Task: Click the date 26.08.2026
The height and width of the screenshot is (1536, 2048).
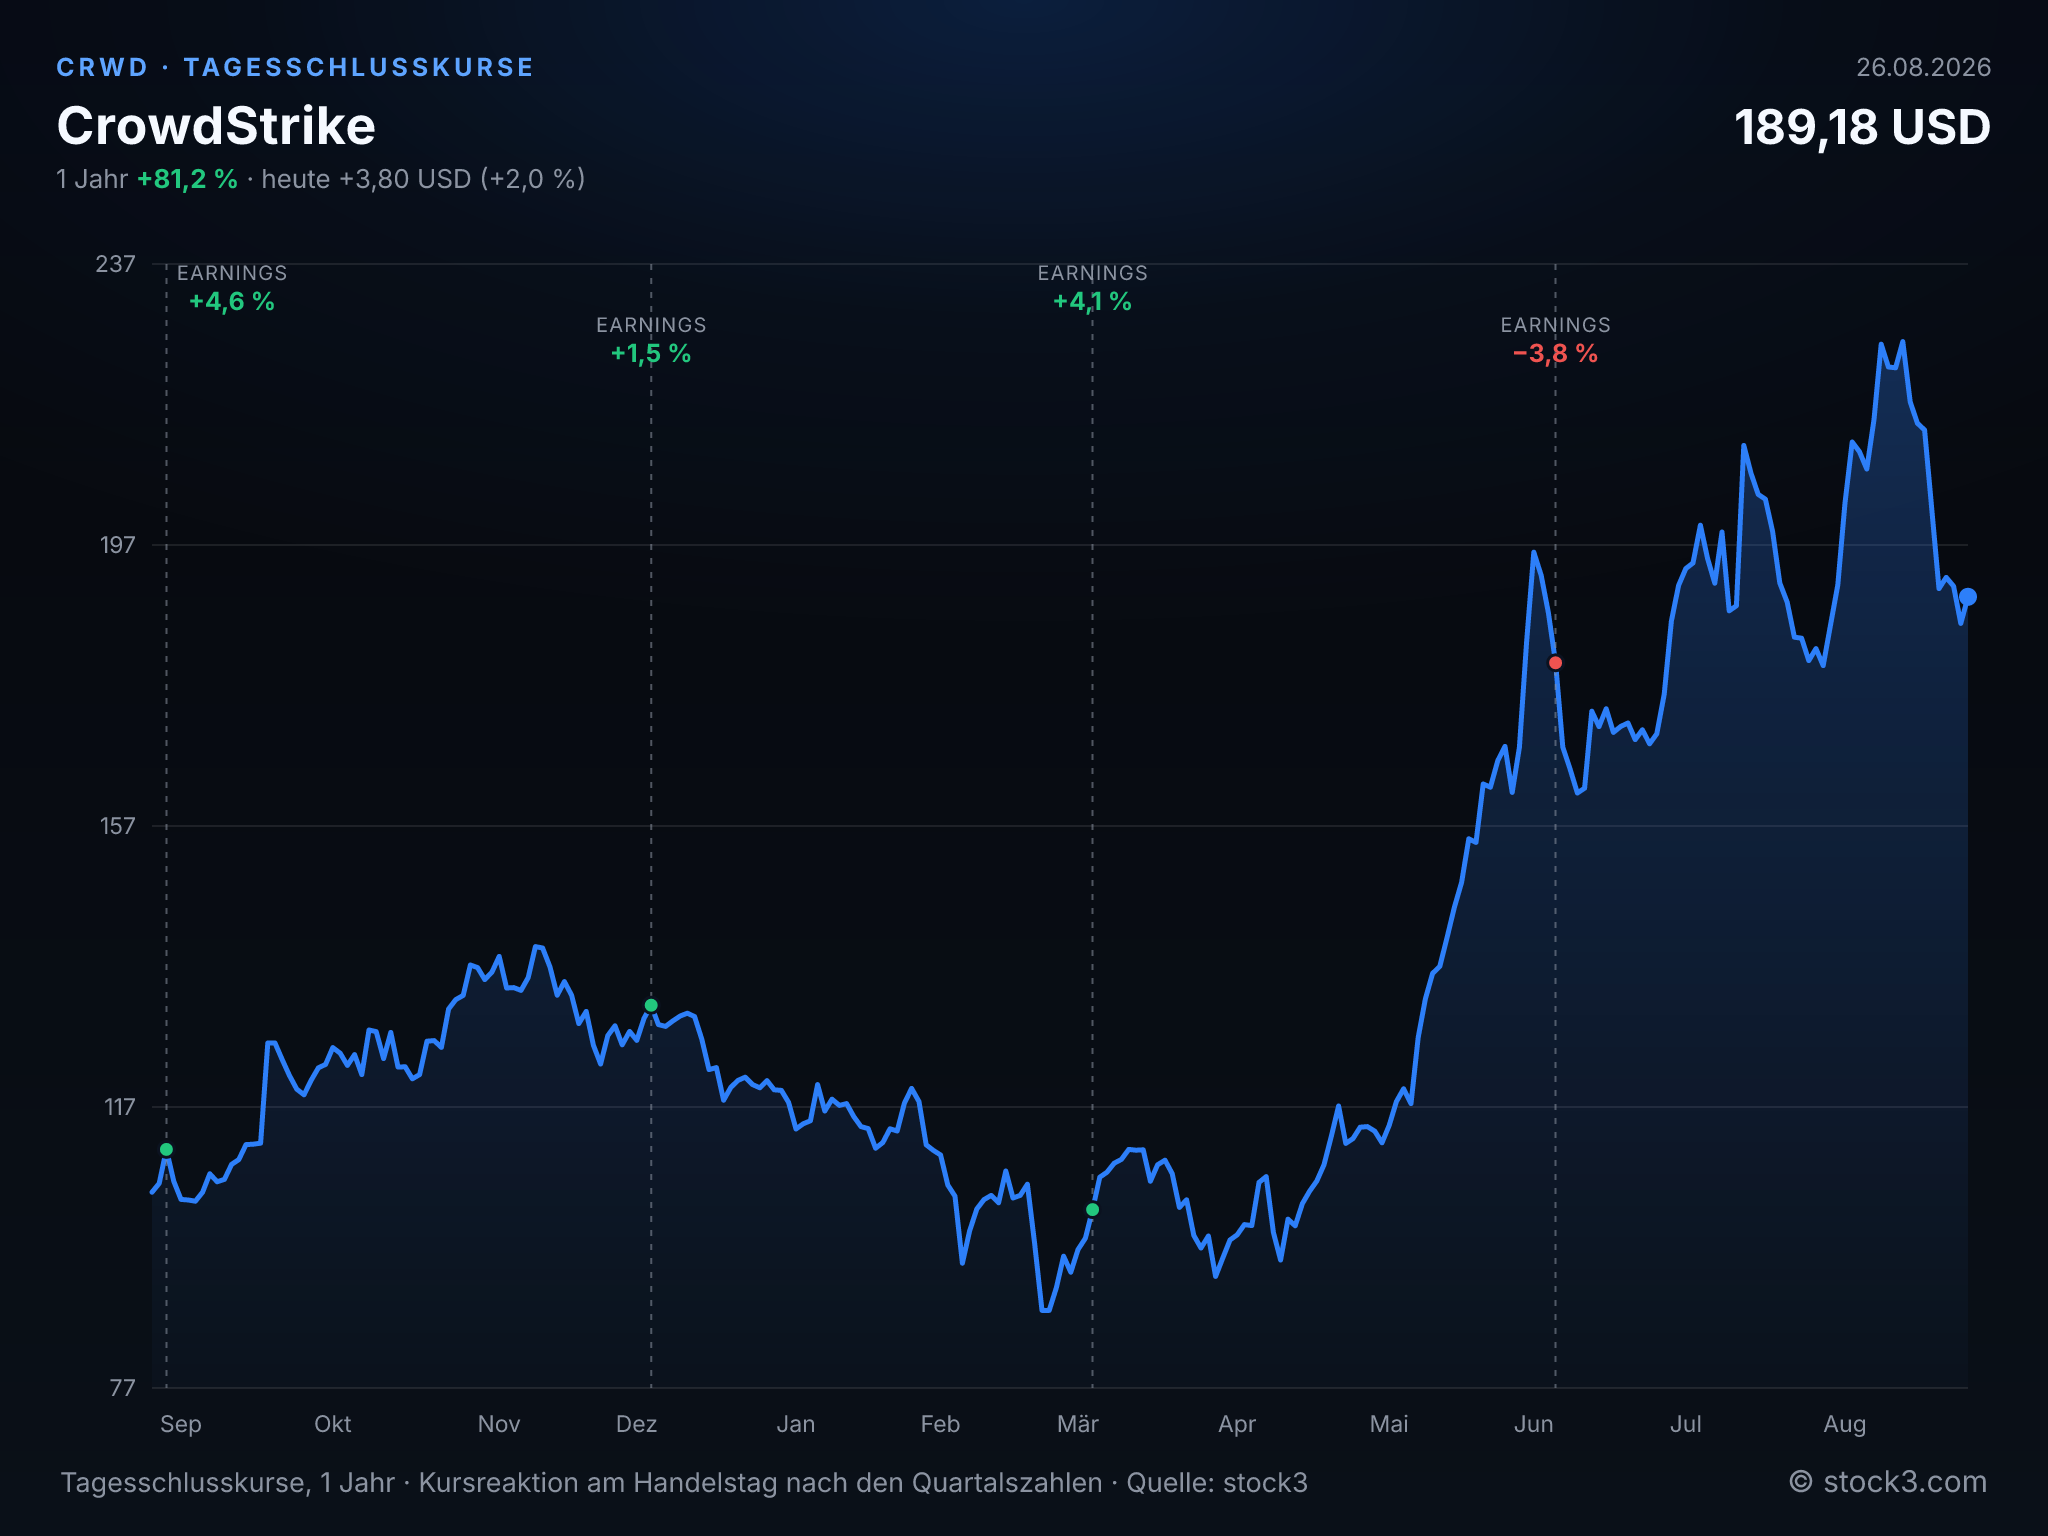Action: (x=1923, y=67)
